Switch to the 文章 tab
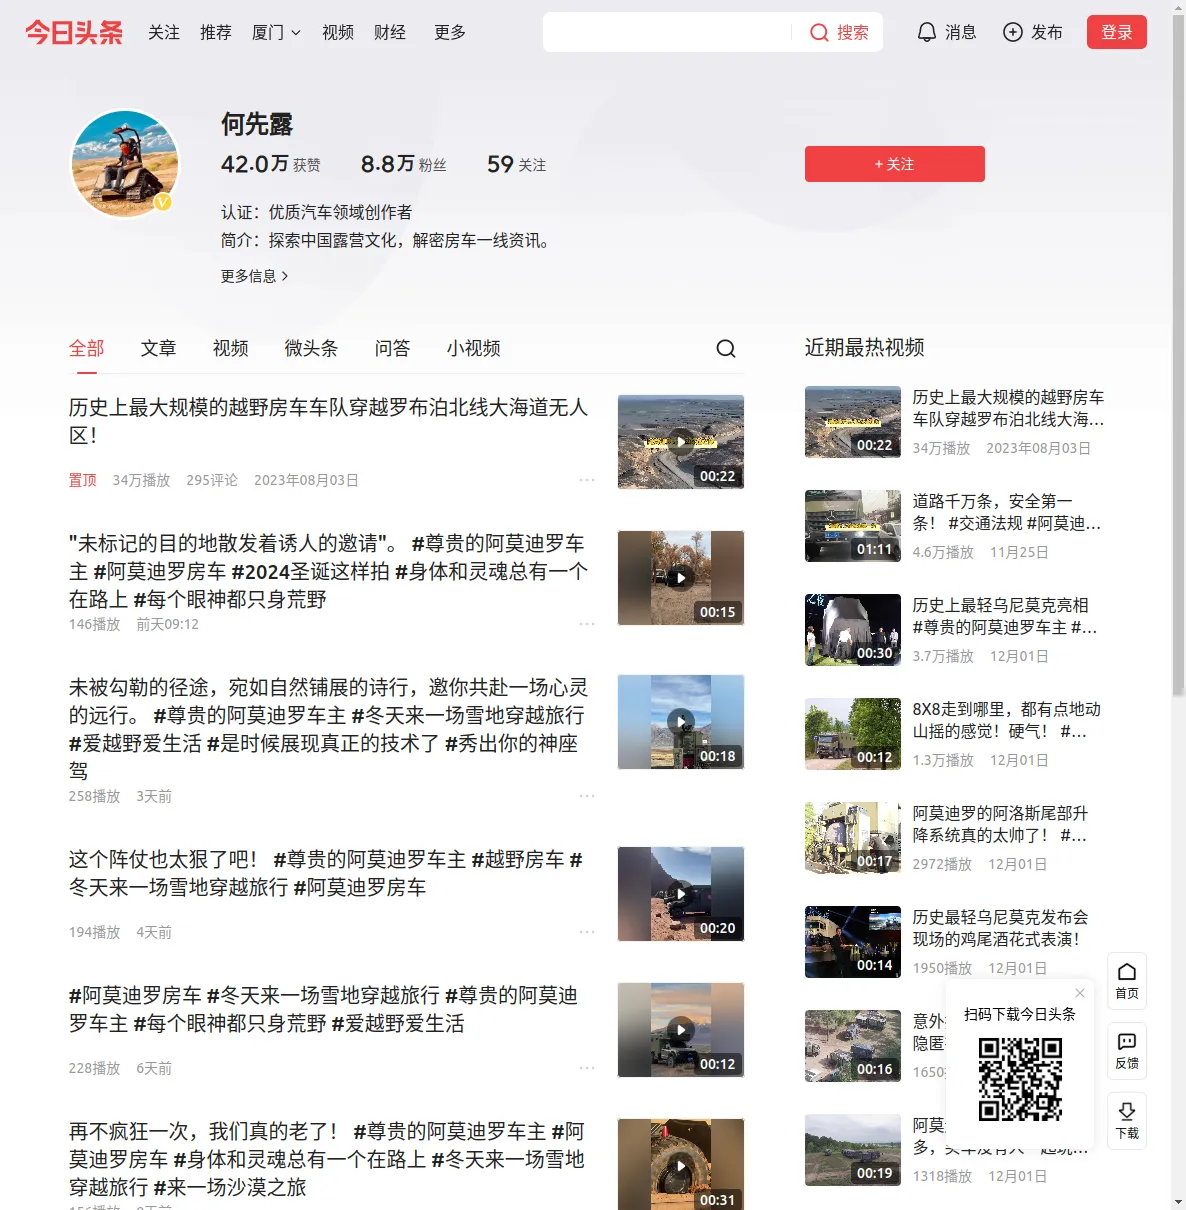Viewport: 1186px width, 1210px height. tap(159, 348)
